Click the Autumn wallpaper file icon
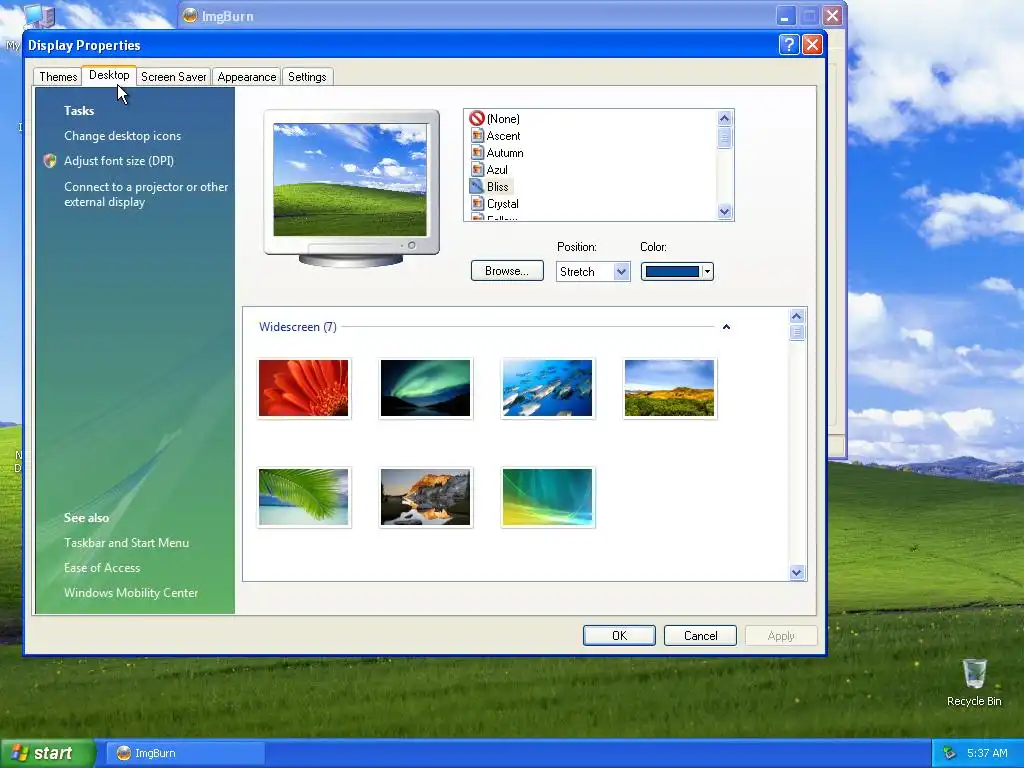The height and width of the screenshot is (768, 1024). pyautogui.click(x=477, y=153)
